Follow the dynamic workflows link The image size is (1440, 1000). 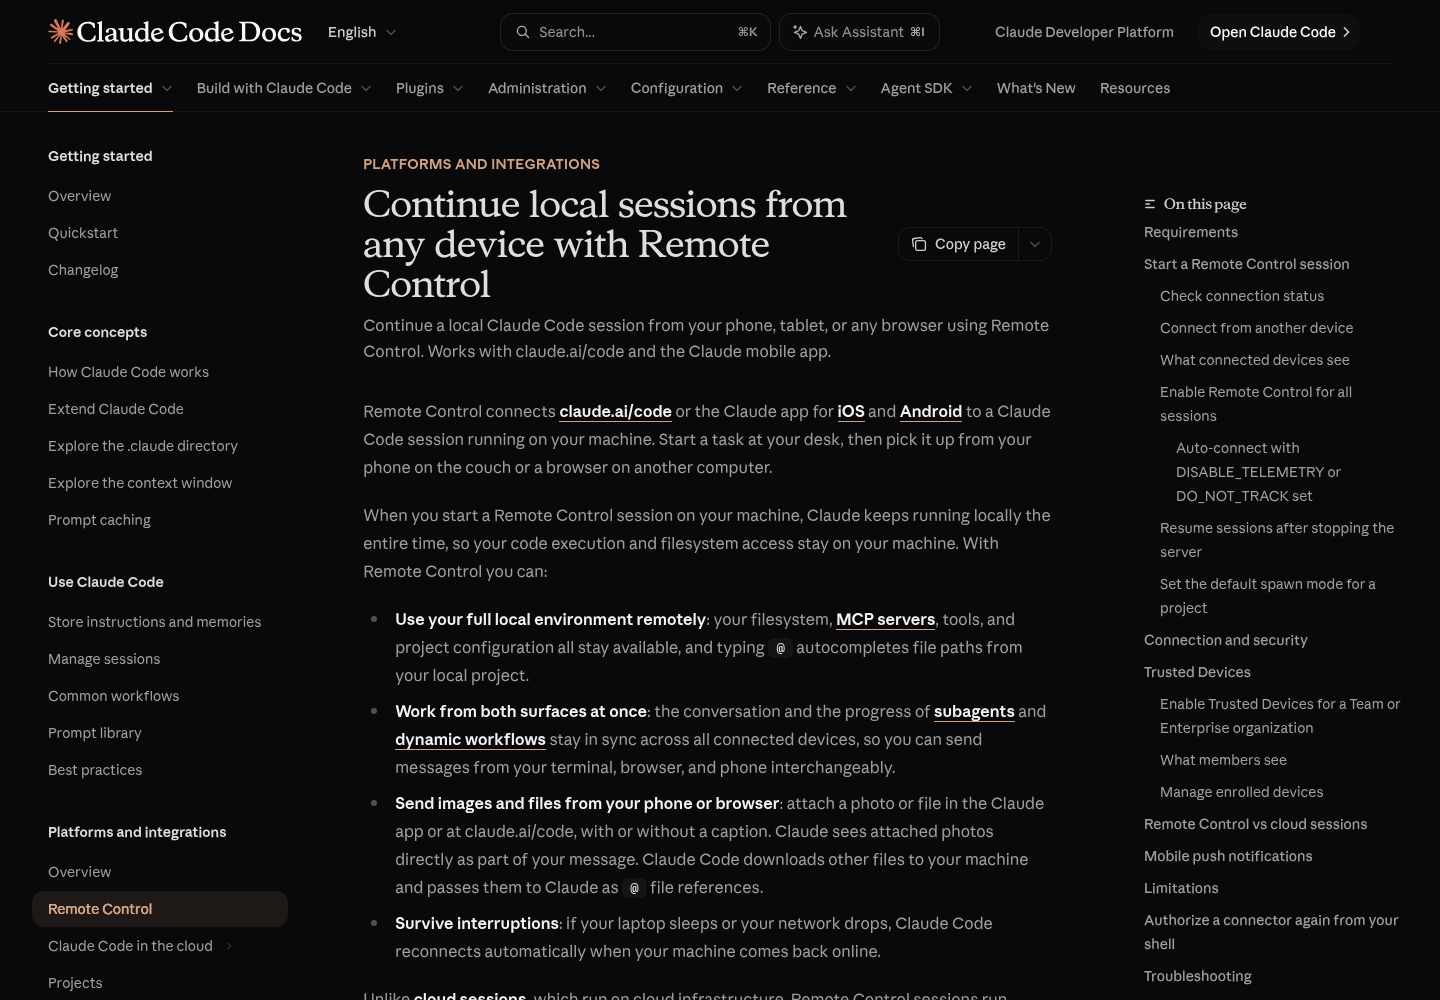pyautogui.click(x=470, y=739)
